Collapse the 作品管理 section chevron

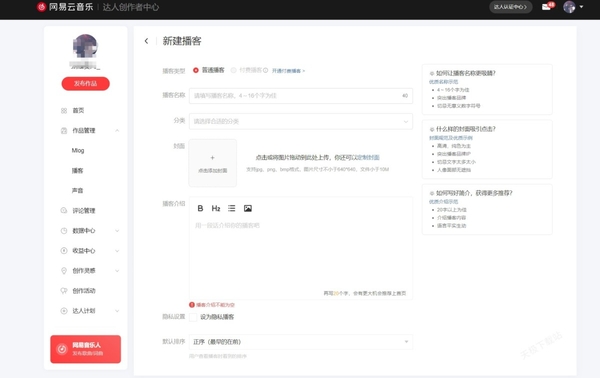(x=117, y=130)
